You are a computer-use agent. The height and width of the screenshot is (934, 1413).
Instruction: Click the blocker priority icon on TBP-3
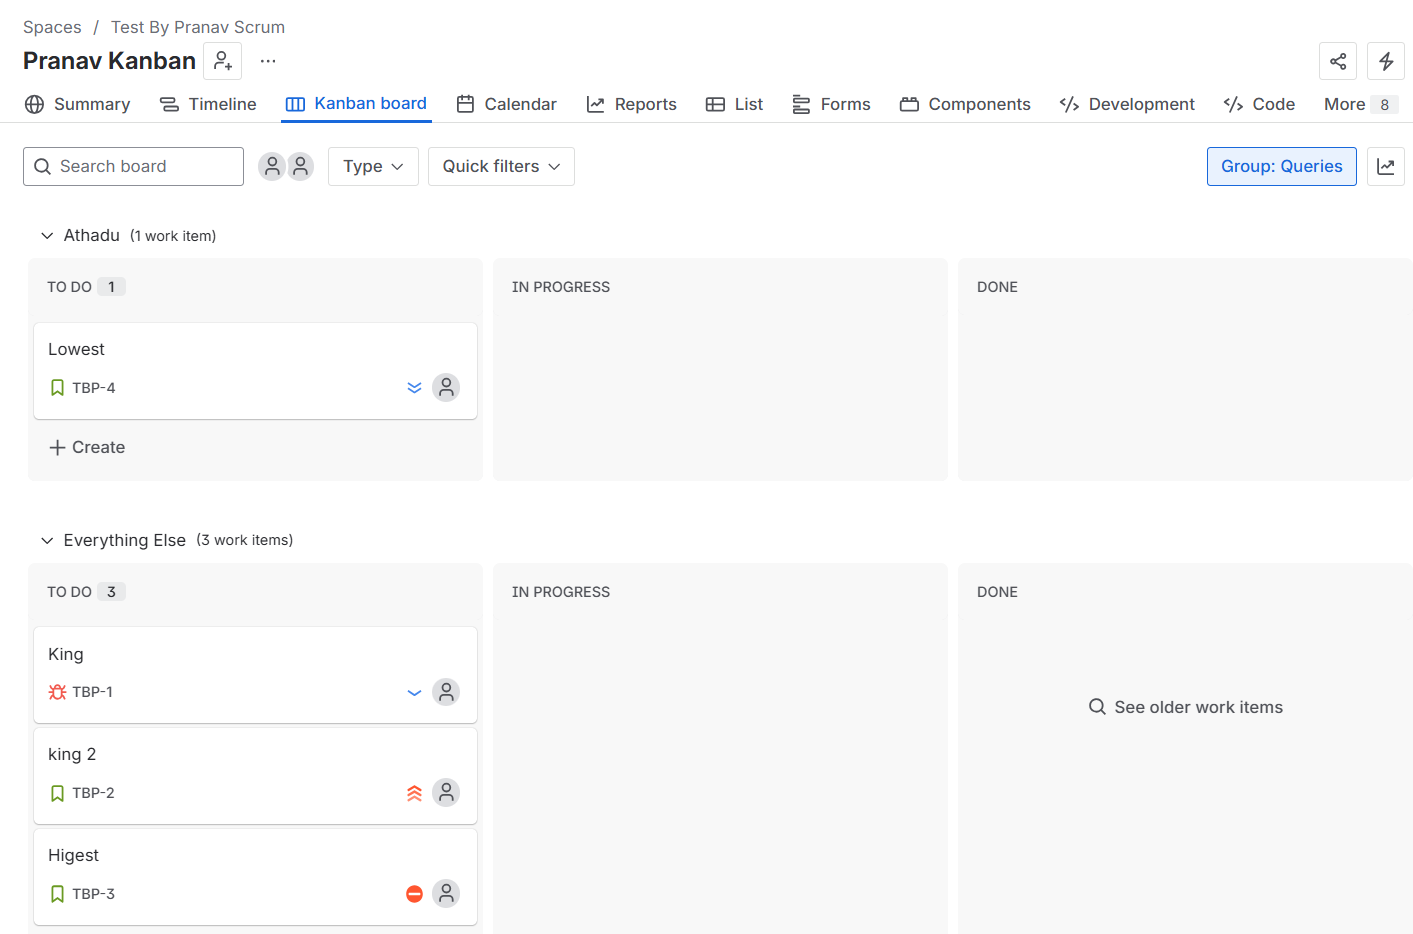tap(414, 894)
